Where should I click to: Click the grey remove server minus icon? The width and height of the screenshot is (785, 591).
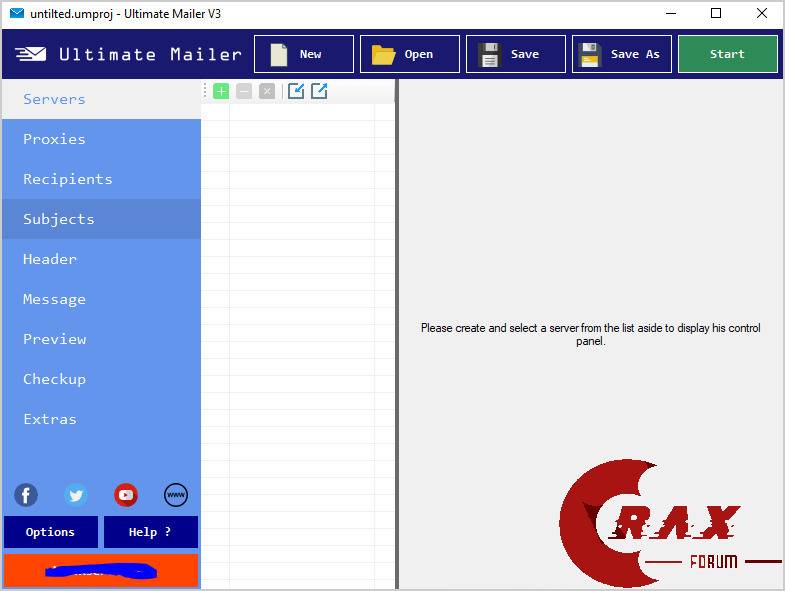point(244,92)
